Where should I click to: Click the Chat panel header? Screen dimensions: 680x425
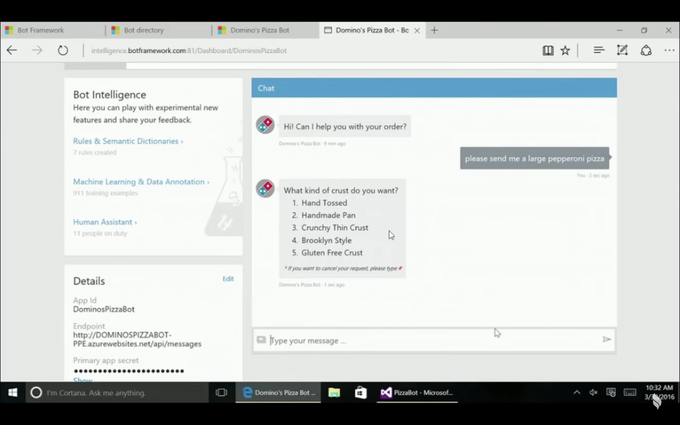pos(434,88)
